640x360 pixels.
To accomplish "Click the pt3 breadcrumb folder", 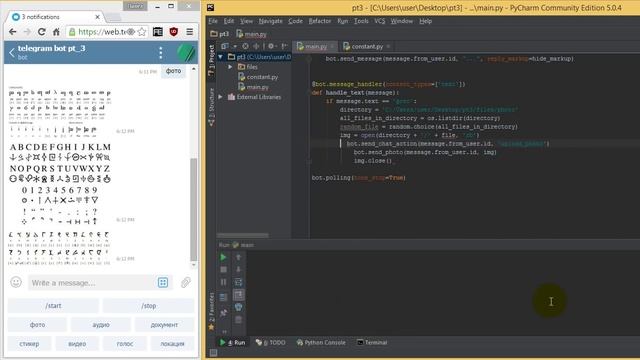I will 220,34.
